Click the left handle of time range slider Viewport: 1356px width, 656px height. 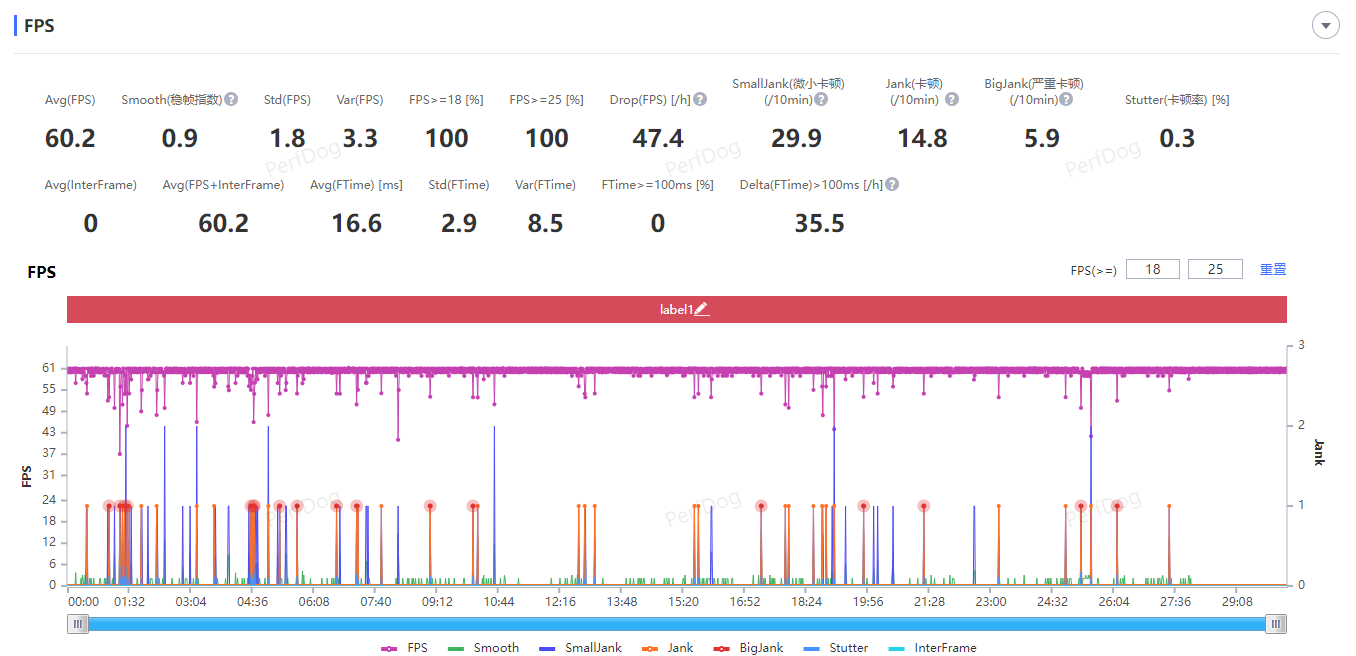tap(77, 624)
